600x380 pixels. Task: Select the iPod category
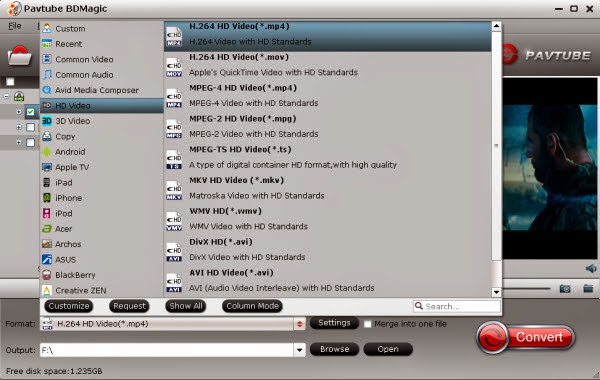(102, 213)
